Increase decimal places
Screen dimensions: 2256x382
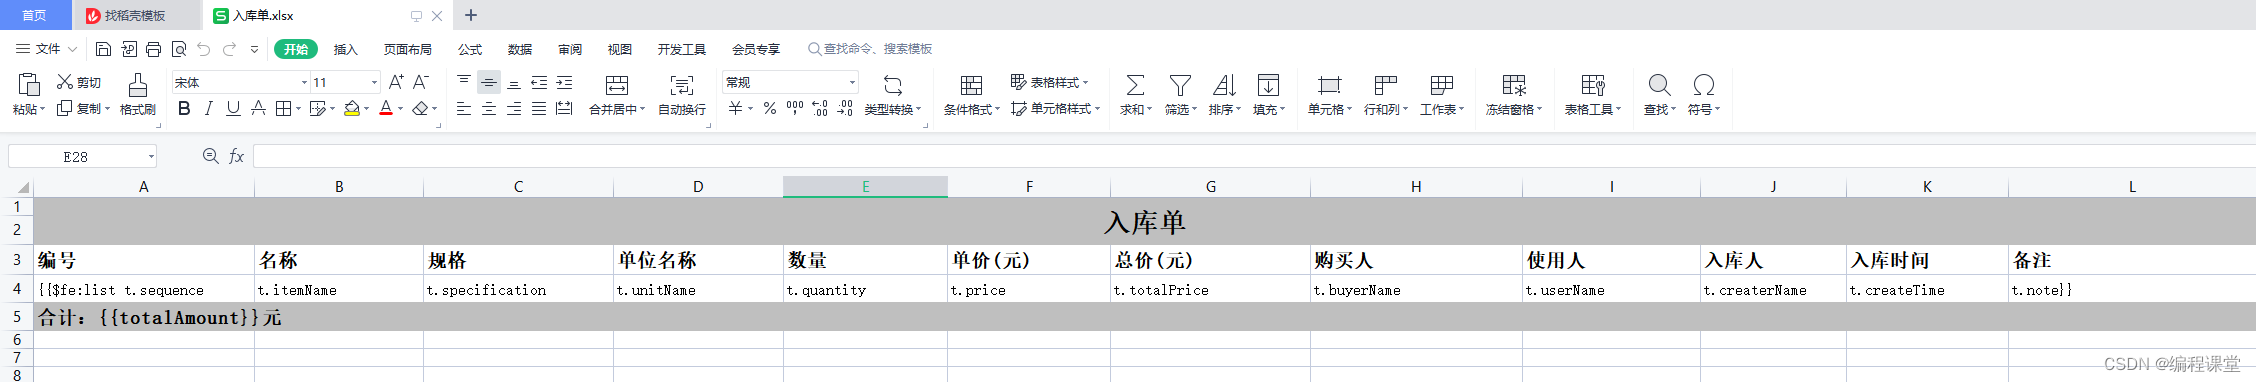820,108
